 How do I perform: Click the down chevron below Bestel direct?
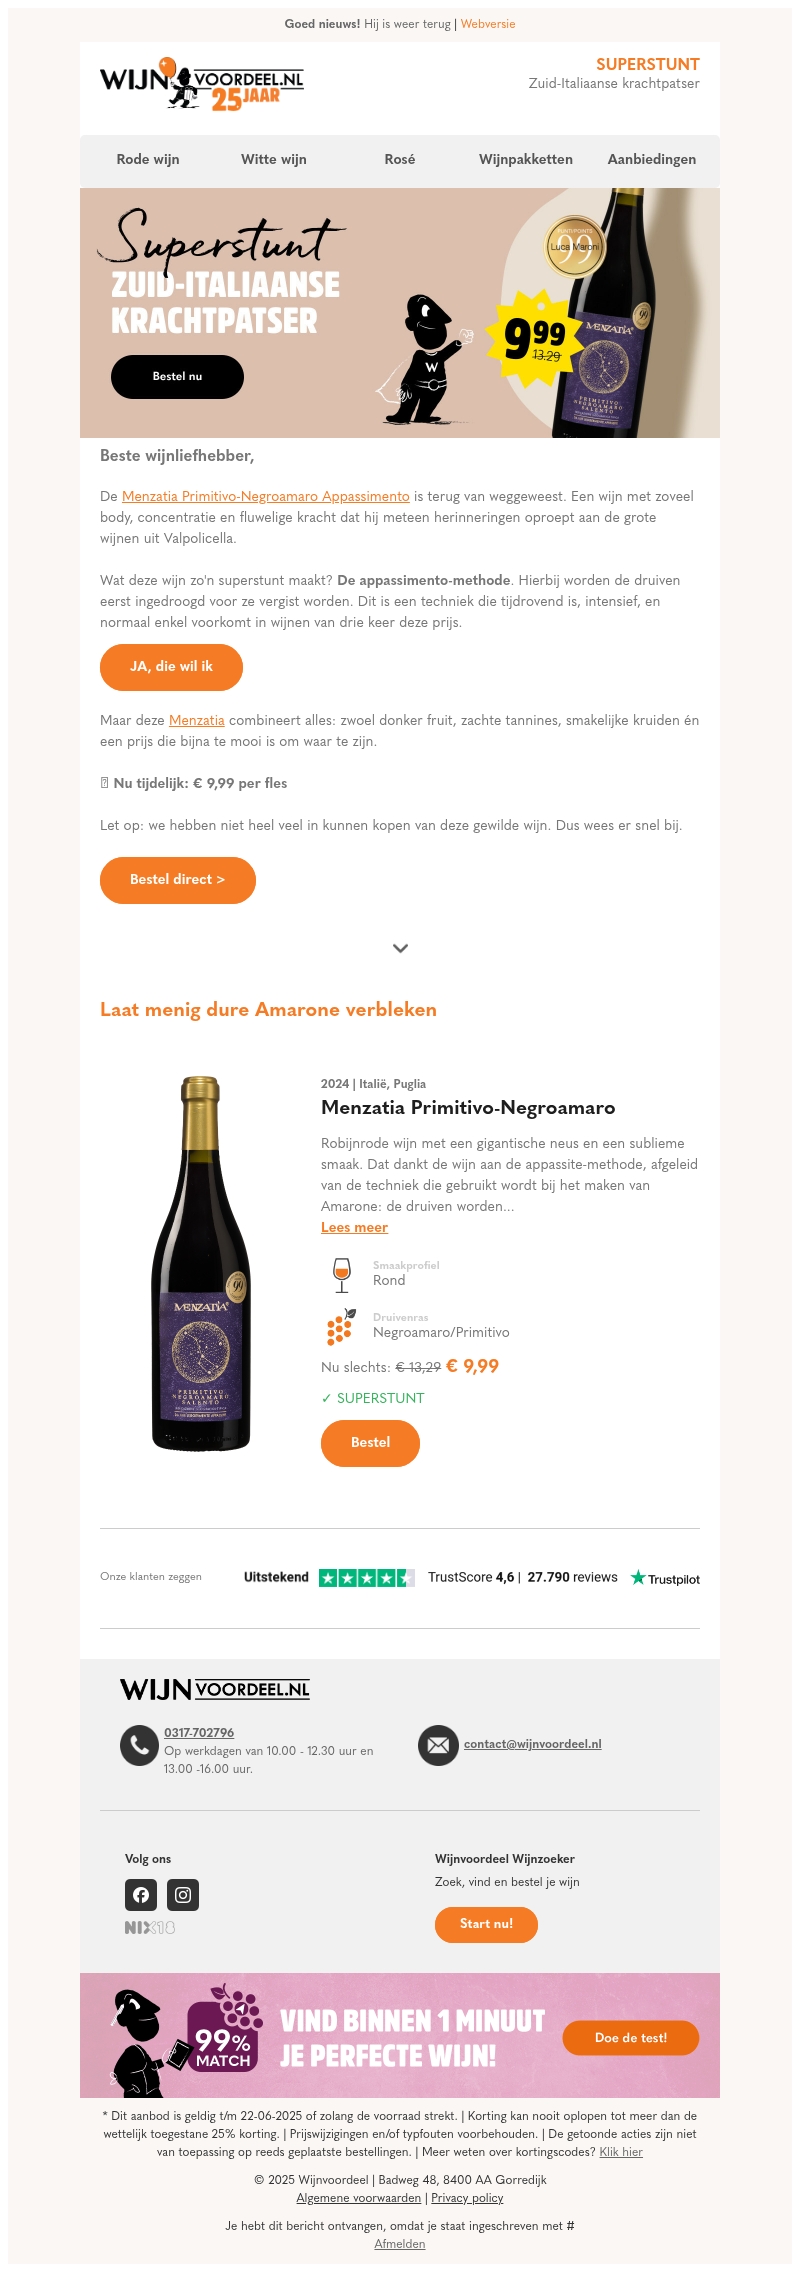[400, 948]
